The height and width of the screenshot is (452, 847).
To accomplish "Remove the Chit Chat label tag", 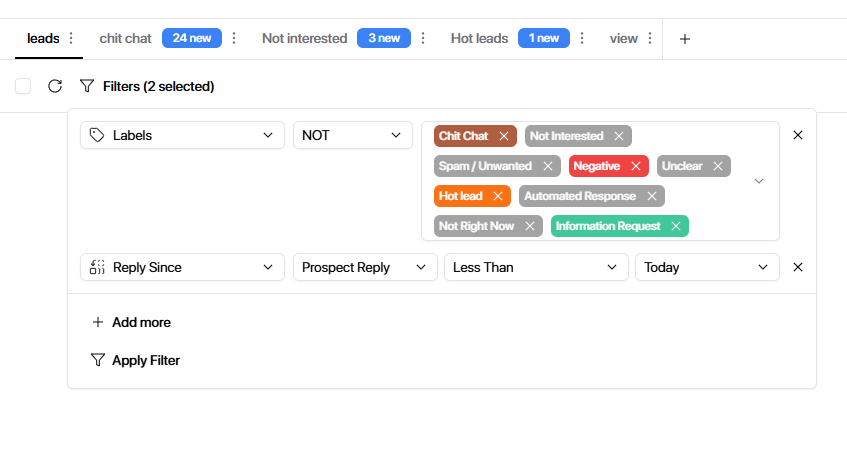I will click(x=504, y=136).
